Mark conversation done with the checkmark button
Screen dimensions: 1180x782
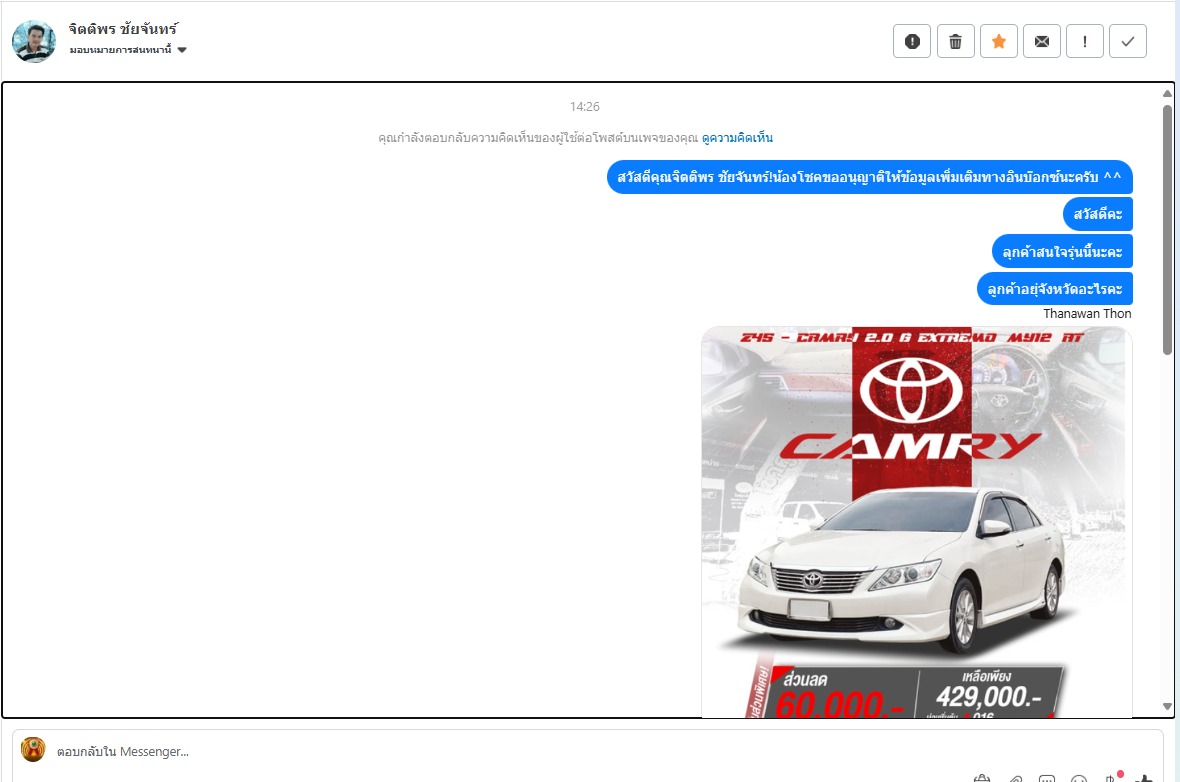pyautogui.click(x=1128, y=42)
